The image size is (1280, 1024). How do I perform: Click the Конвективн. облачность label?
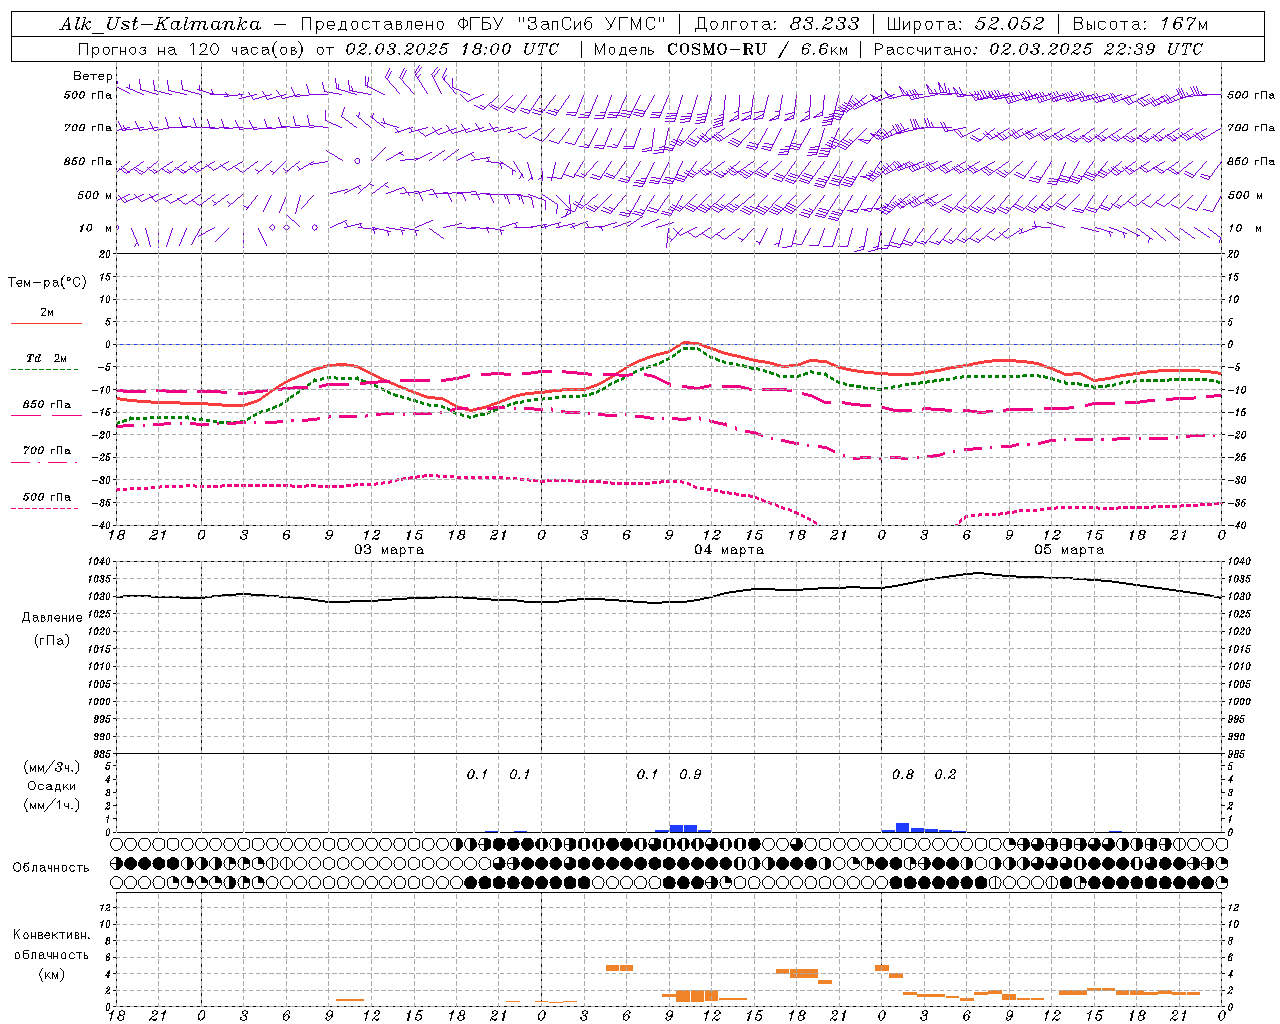(x=51, y=945)
